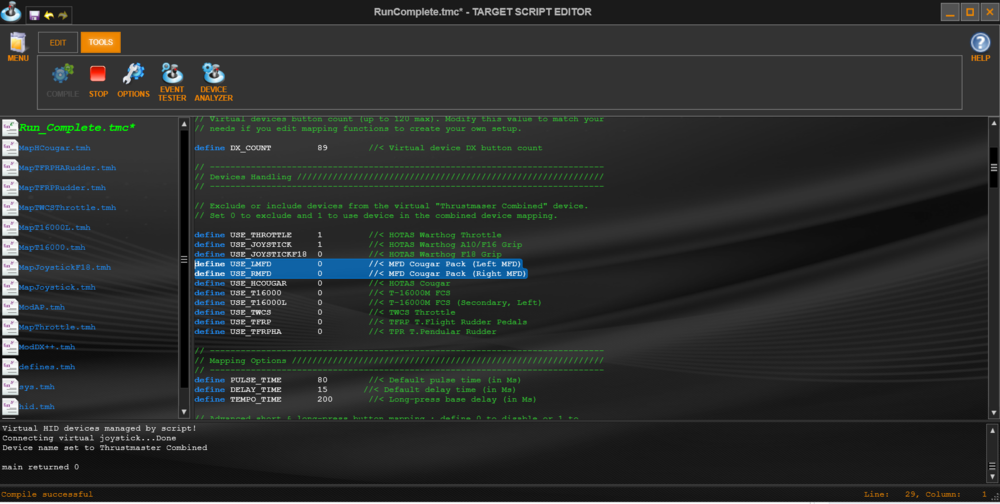Switch to the TOOLS tab
1000x504 pixels.
click(101, 42)
